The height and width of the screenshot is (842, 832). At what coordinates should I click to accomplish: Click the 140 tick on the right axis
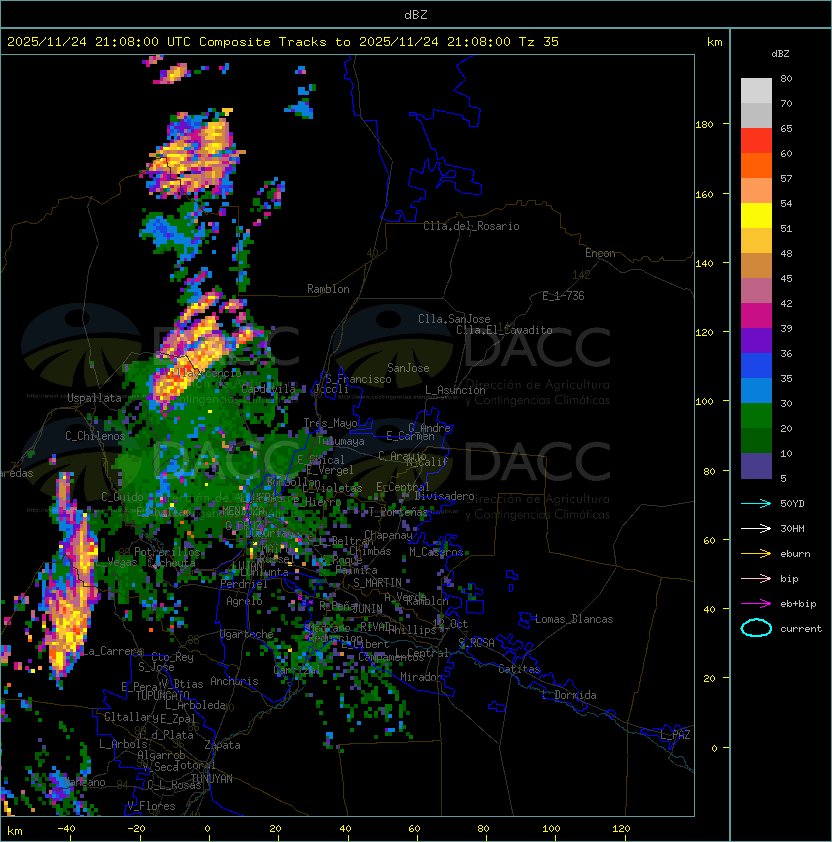click(x=704, y=263)
